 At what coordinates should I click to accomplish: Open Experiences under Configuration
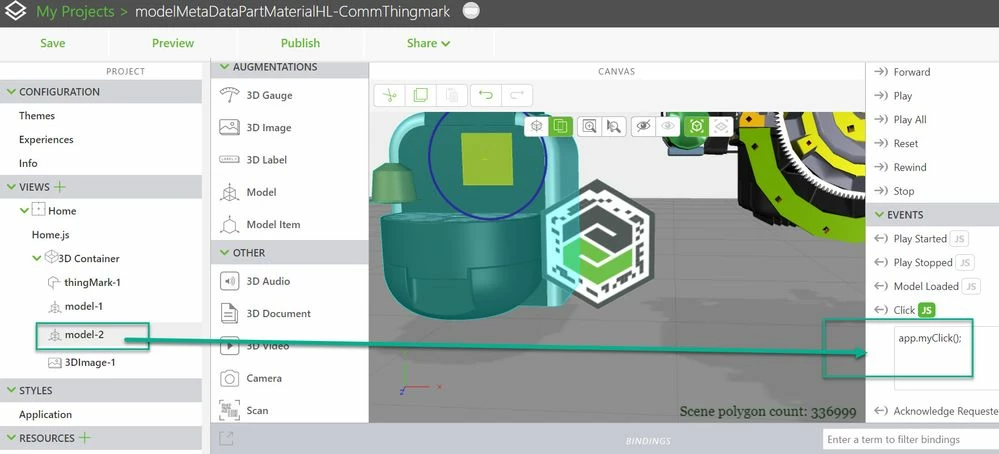coord(46,139)
